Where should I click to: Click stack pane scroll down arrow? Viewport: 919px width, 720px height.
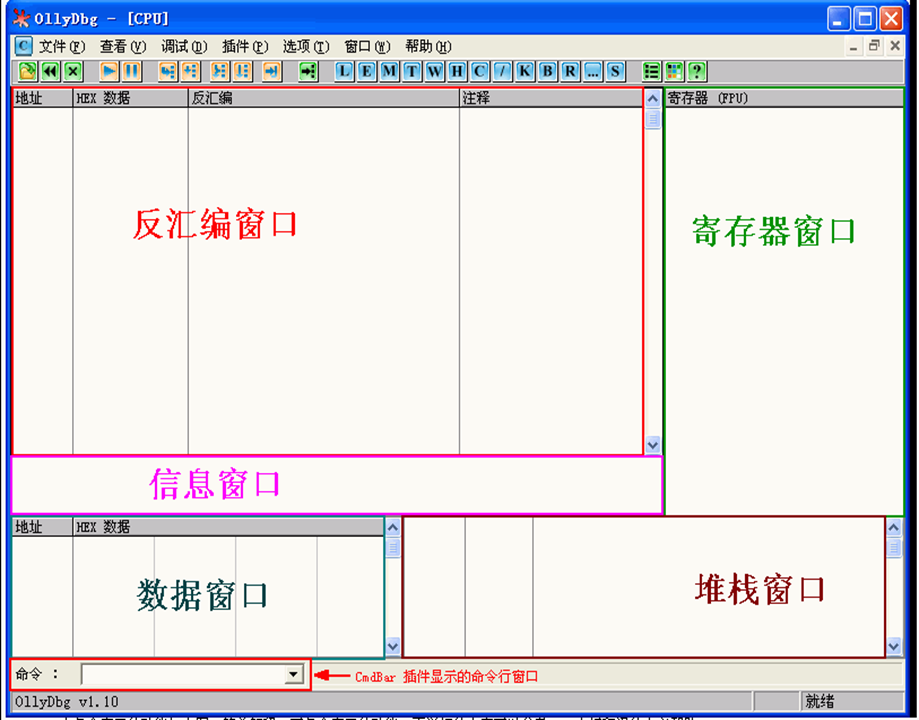pos(893,647)
